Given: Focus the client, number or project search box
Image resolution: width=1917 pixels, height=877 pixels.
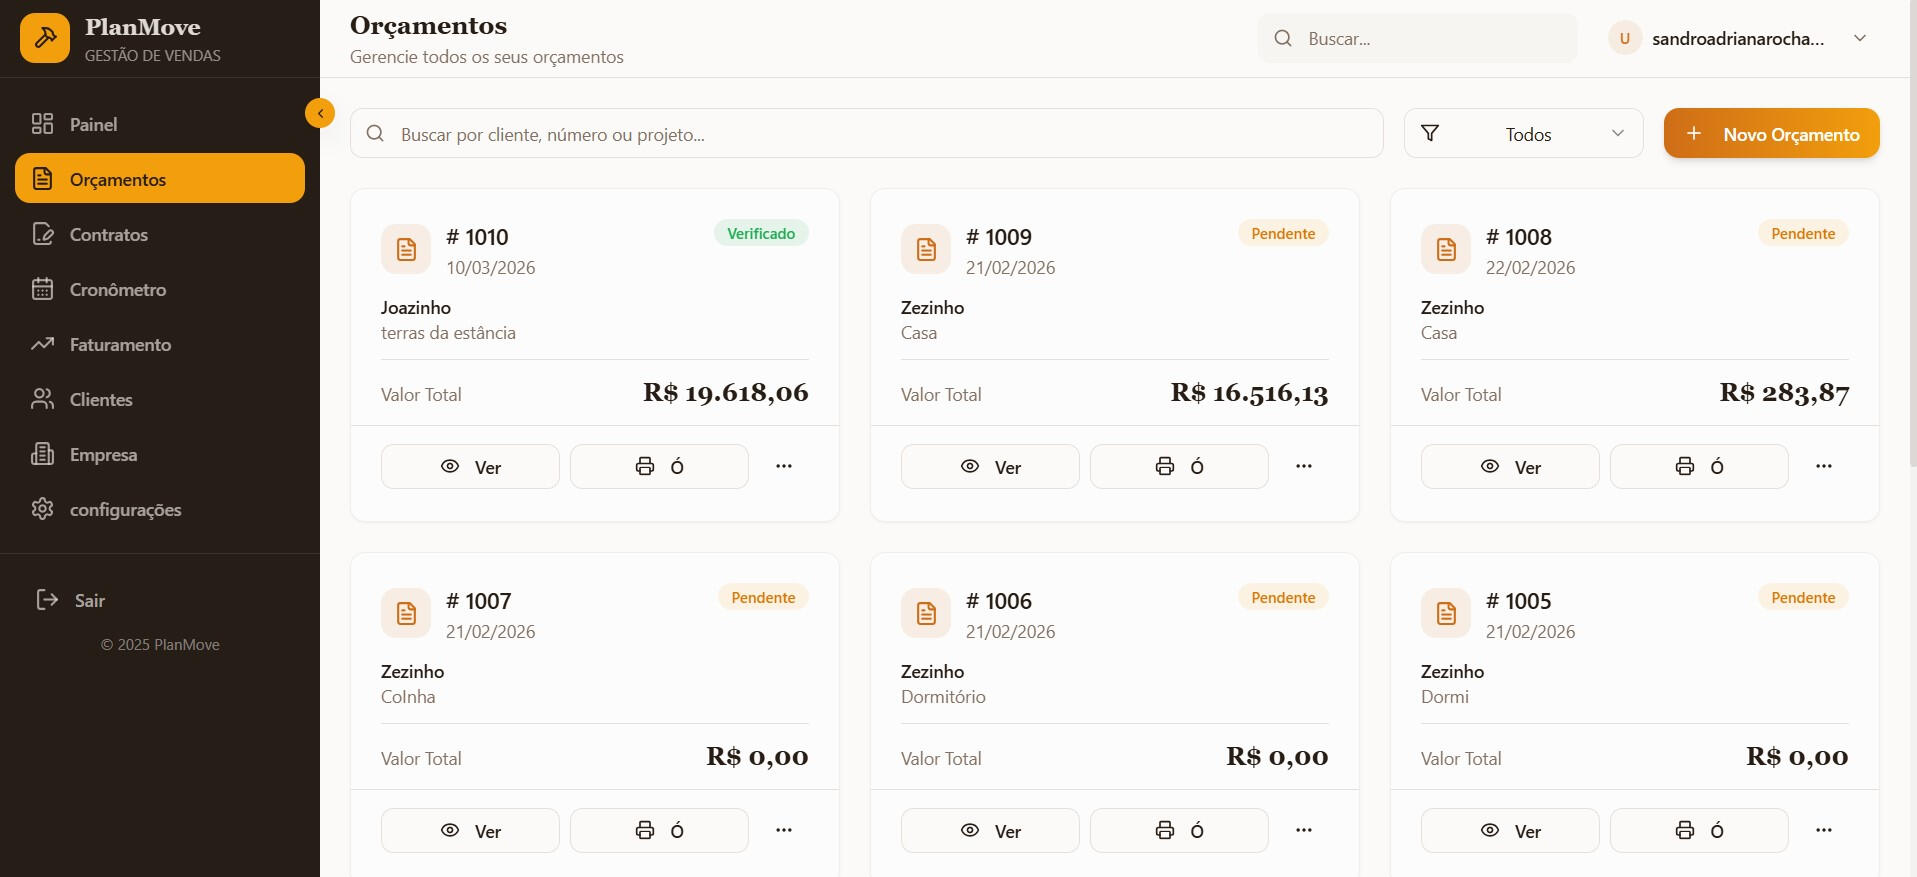Looking at the screenshot, I should click(x=866, y=134).
